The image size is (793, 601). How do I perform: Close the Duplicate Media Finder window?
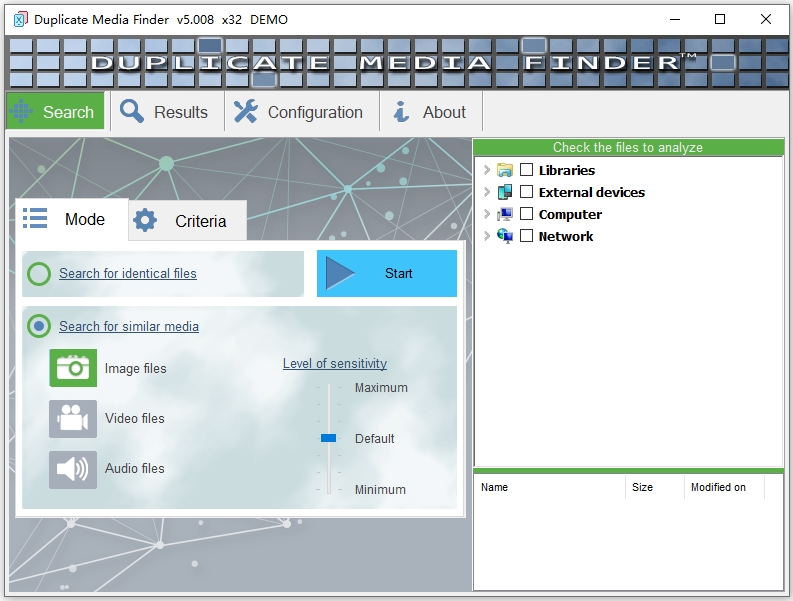tap(765, 20)
